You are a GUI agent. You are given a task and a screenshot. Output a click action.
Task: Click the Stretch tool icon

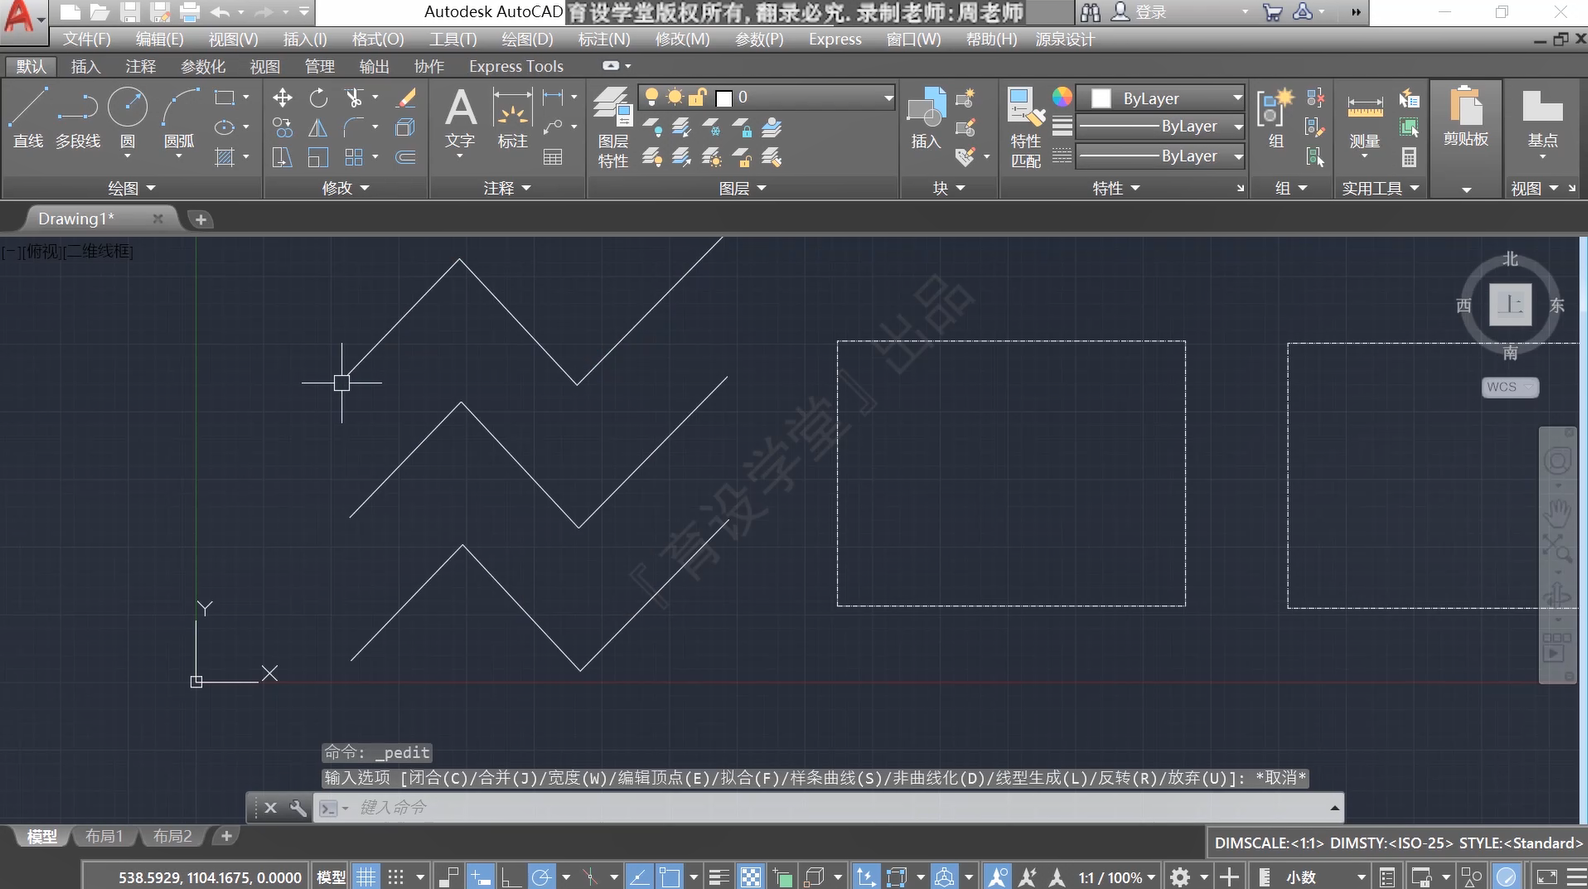click(x=283, y=157)
